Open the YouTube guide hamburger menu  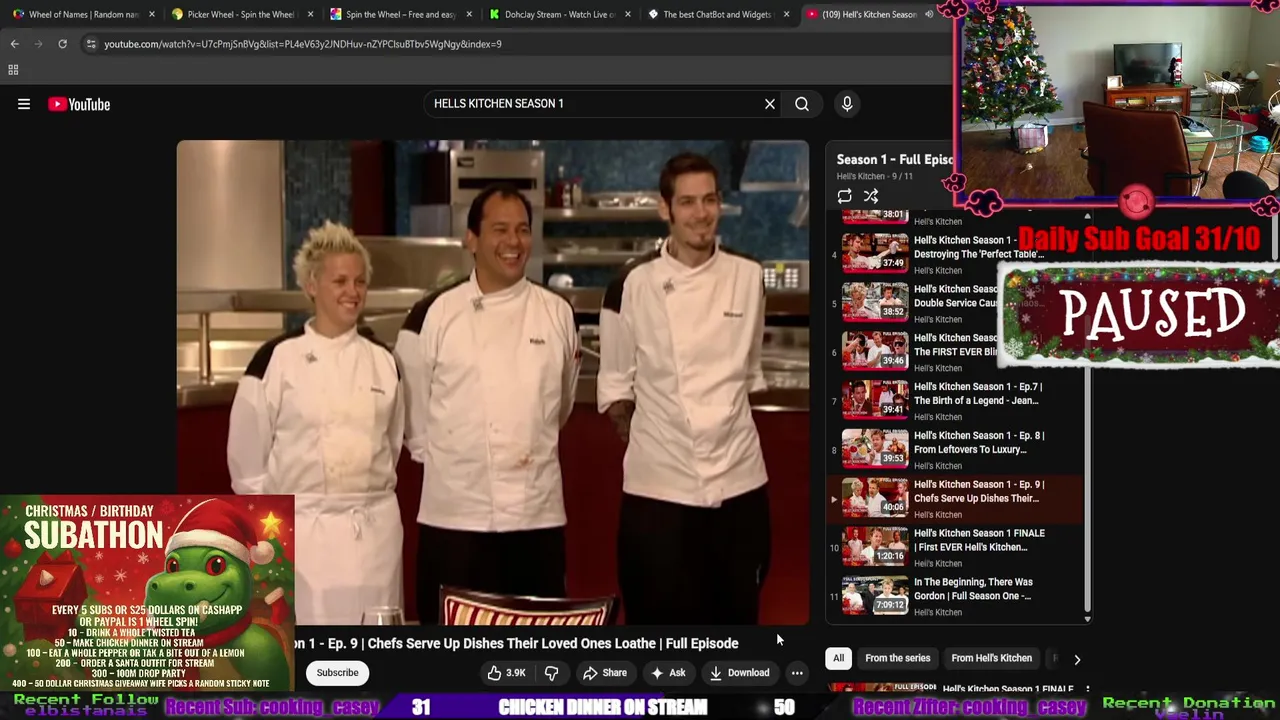(24, 104)
